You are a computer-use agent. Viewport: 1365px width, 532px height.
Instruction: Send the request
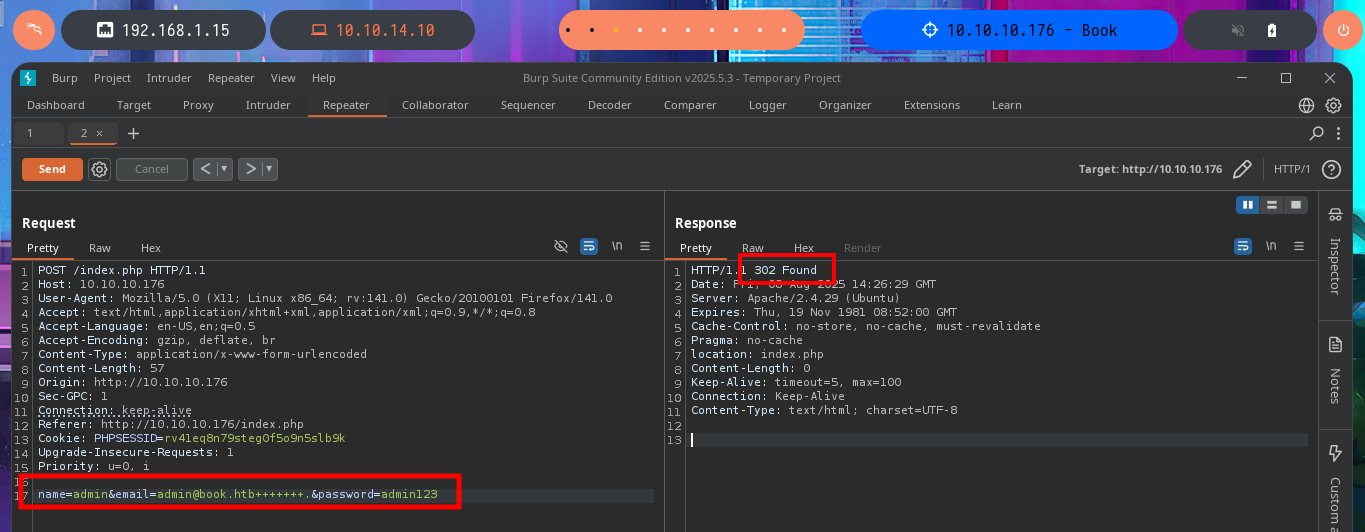[52, 169]
